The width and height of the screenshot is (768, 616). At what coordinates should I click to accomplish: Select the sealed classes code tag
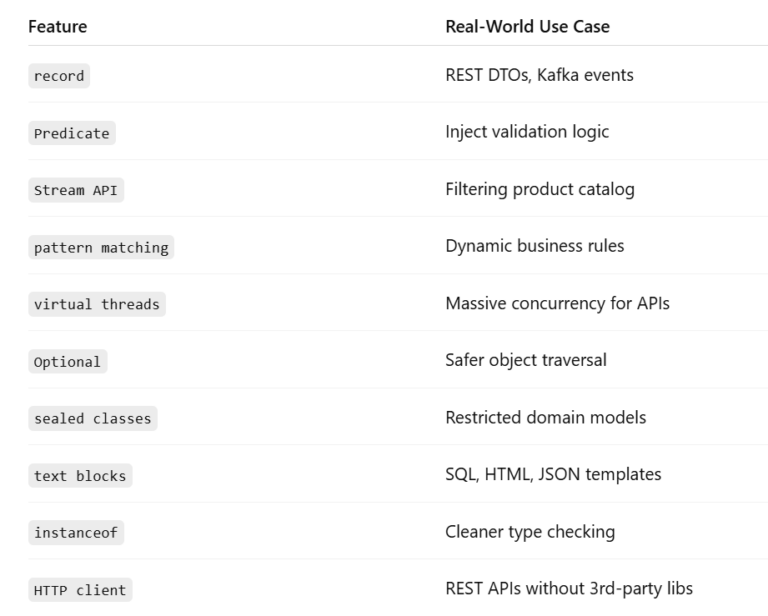tap(92, 419)
